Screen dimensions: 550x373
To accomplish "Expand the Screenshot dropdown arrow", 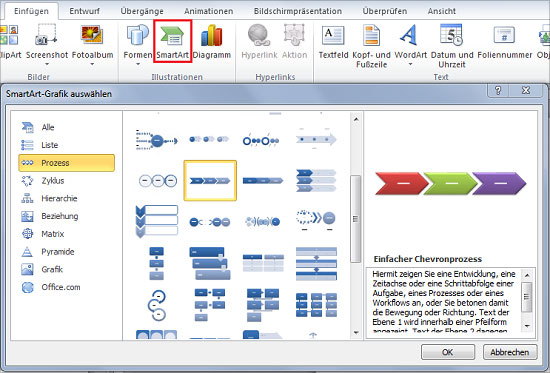I will tap(47, 64).
